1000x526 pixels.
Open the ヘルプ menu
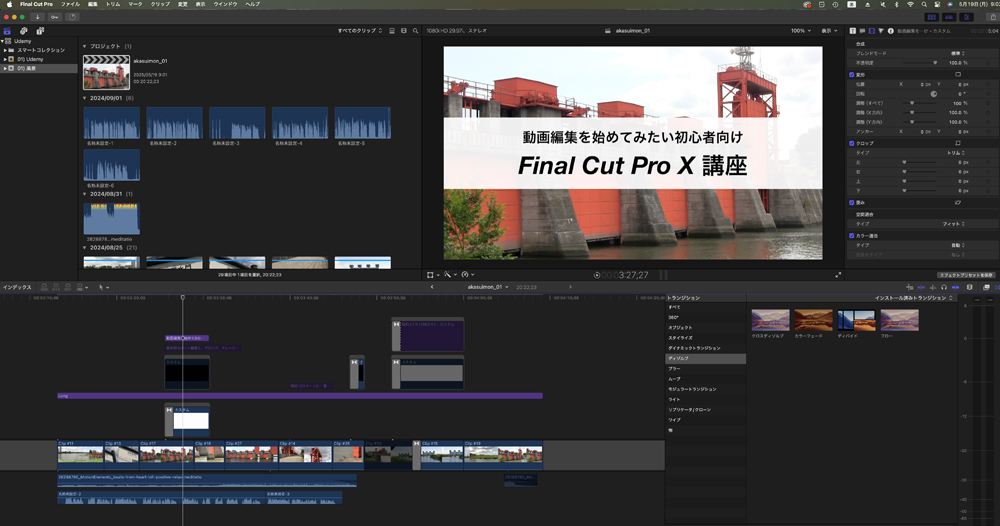253,4
